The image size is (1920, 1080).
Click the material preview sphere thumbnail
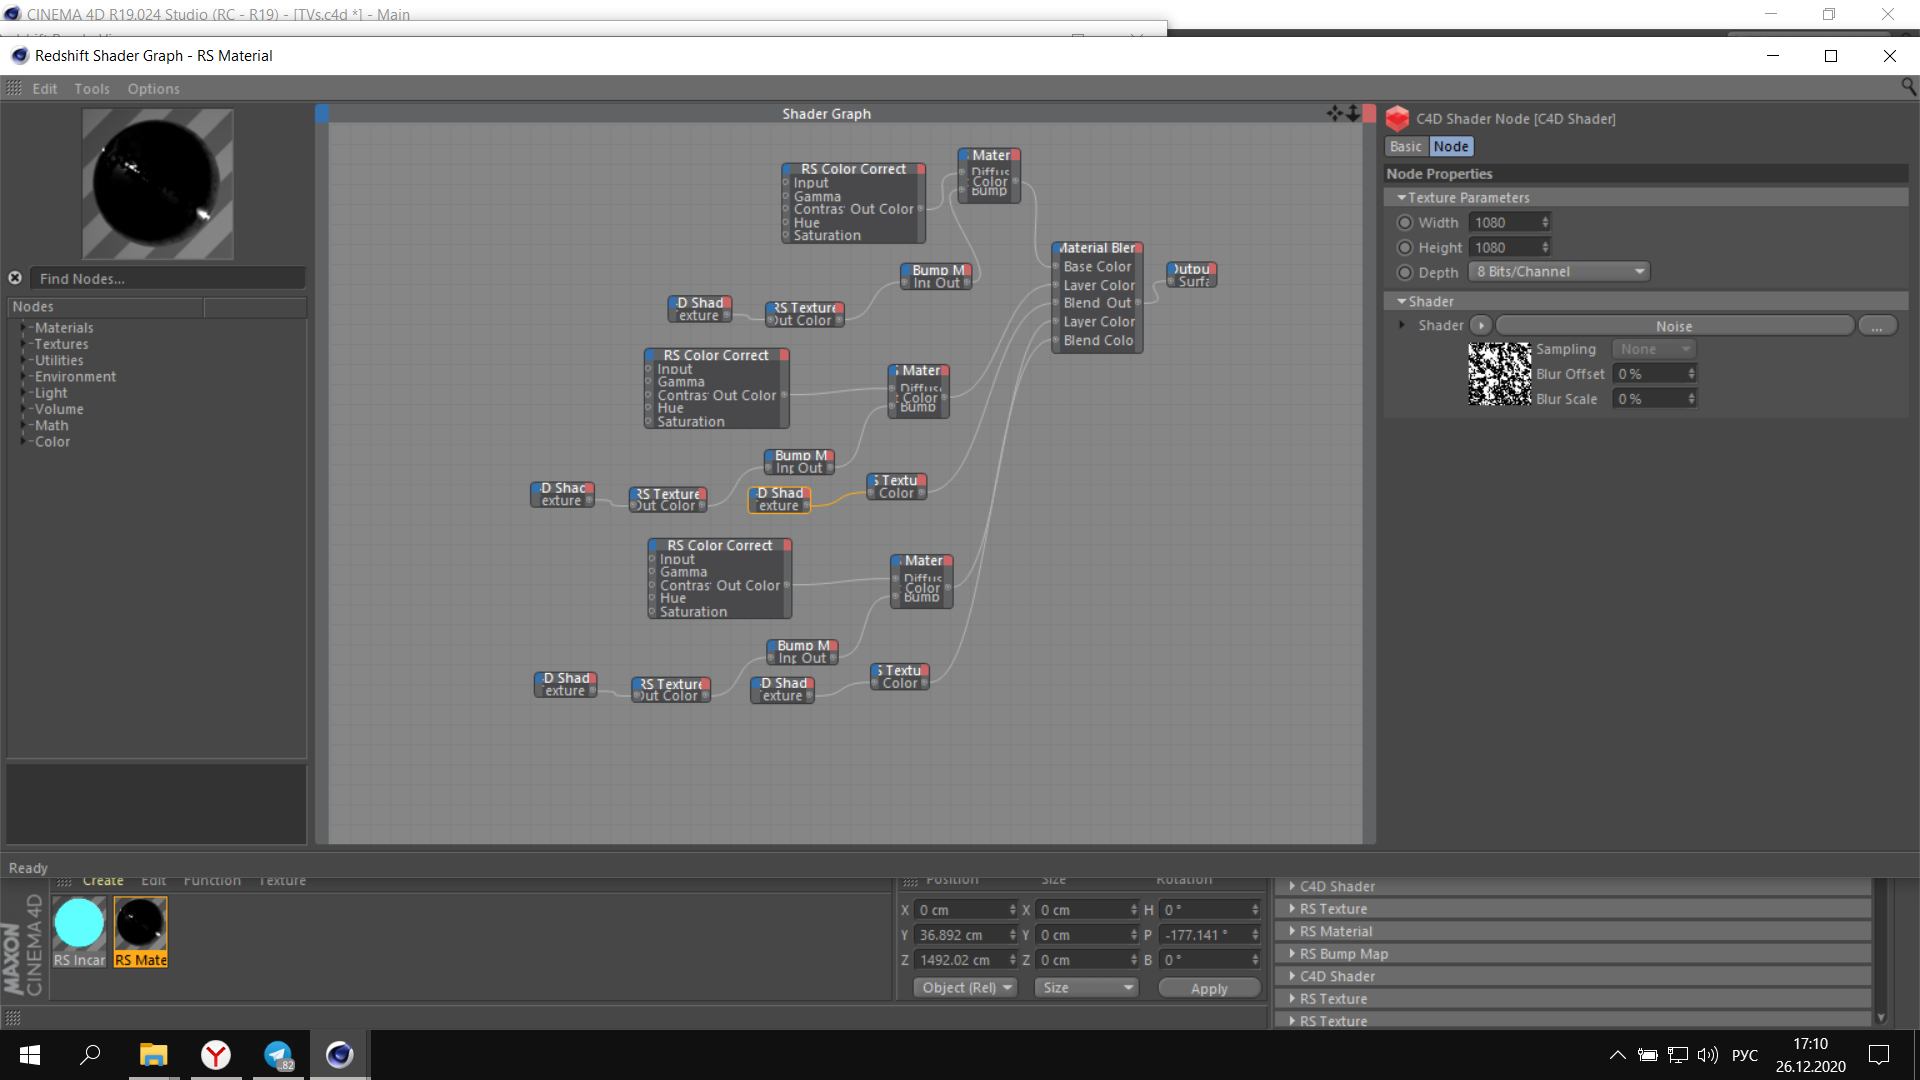click(157, 184)
